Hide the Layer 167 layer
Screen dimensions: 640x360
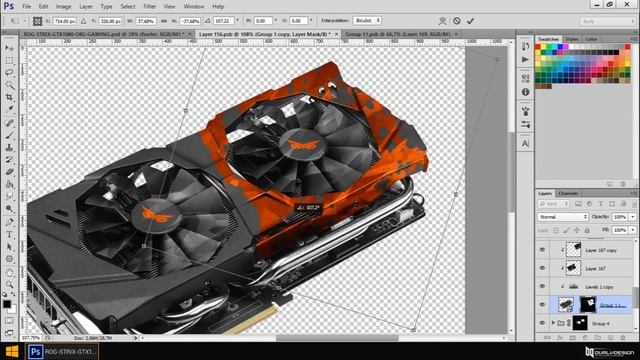[542, 268]
